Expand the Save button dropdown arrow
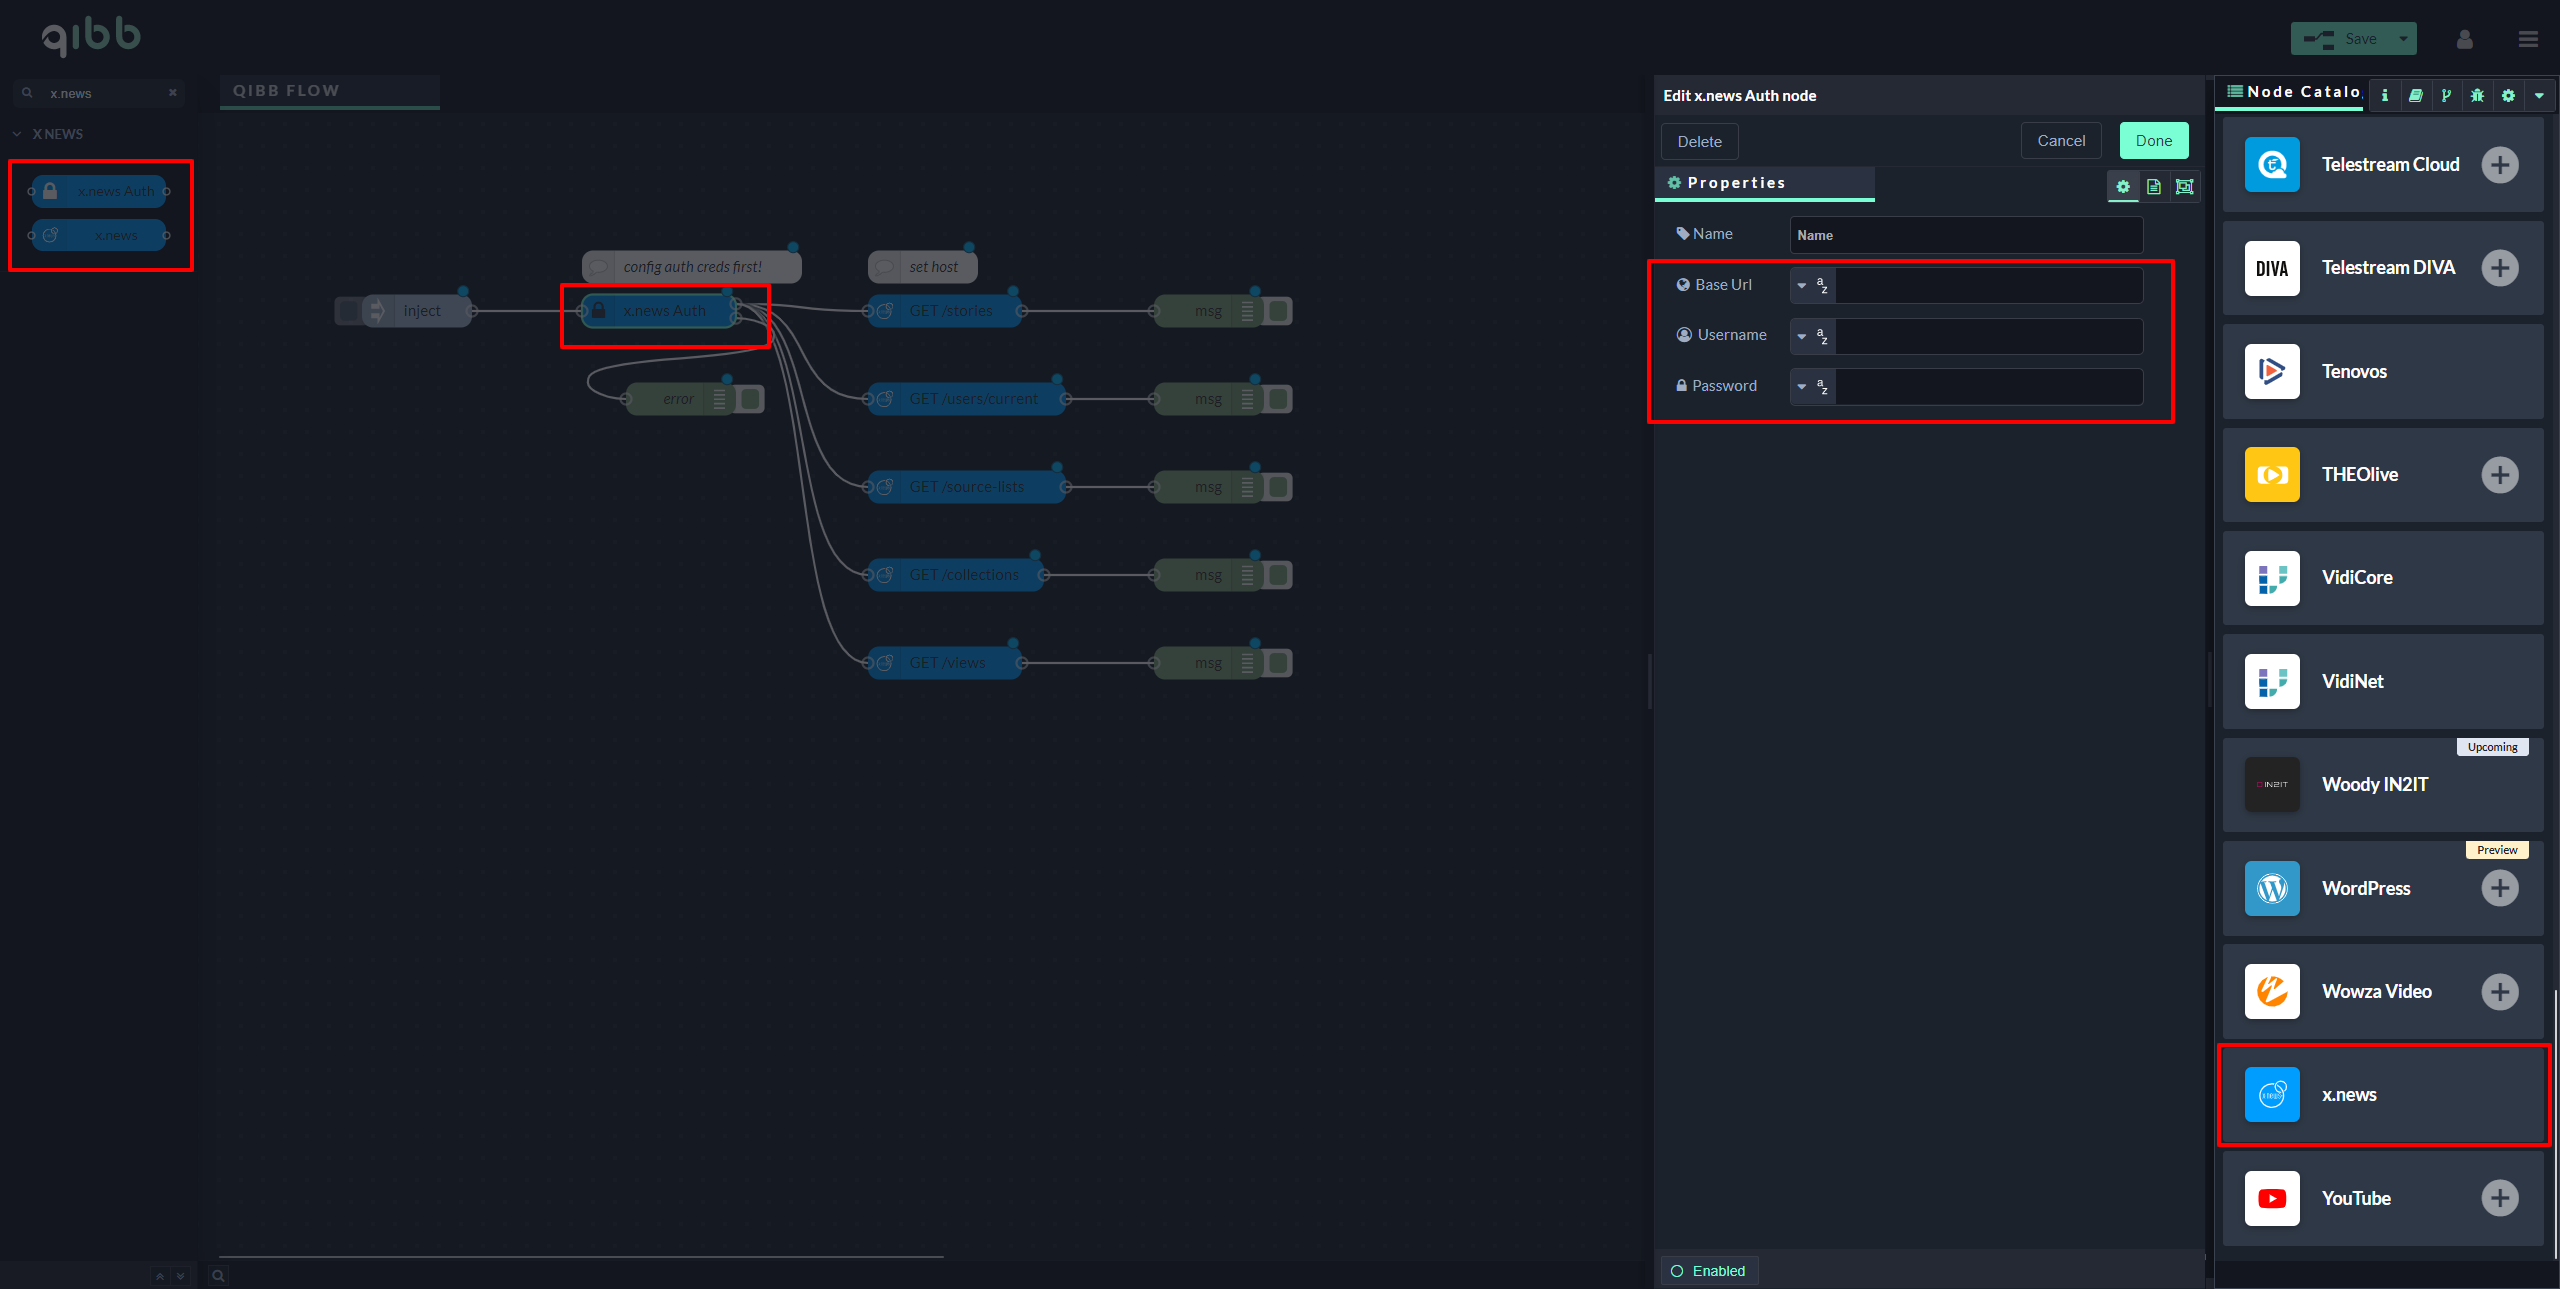2560x1289 pixels. [x=2403, y=39]
